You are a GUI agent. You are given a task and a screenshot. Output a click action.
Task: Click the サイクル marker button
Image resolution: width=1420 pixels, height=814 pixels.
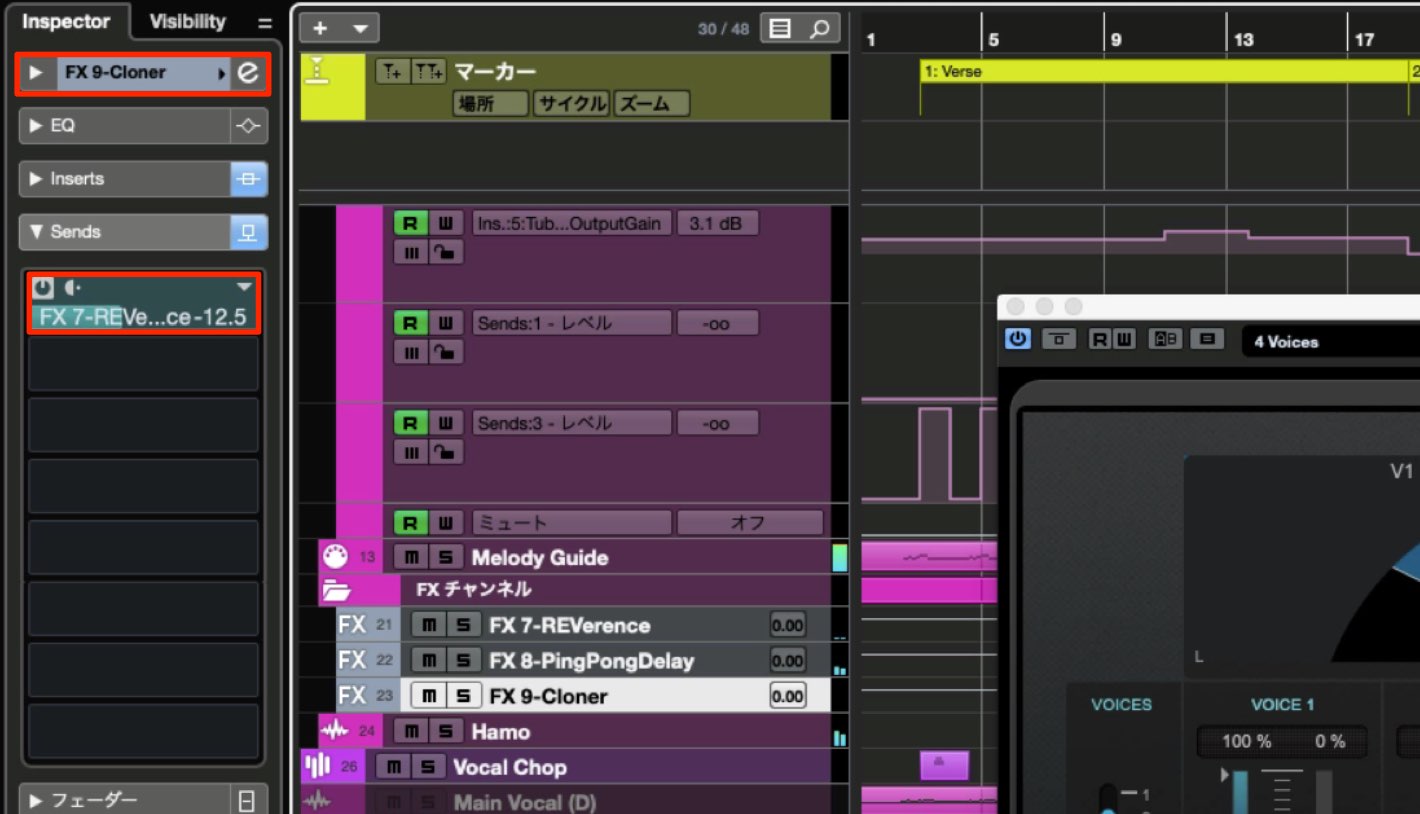tap(571, 103)
